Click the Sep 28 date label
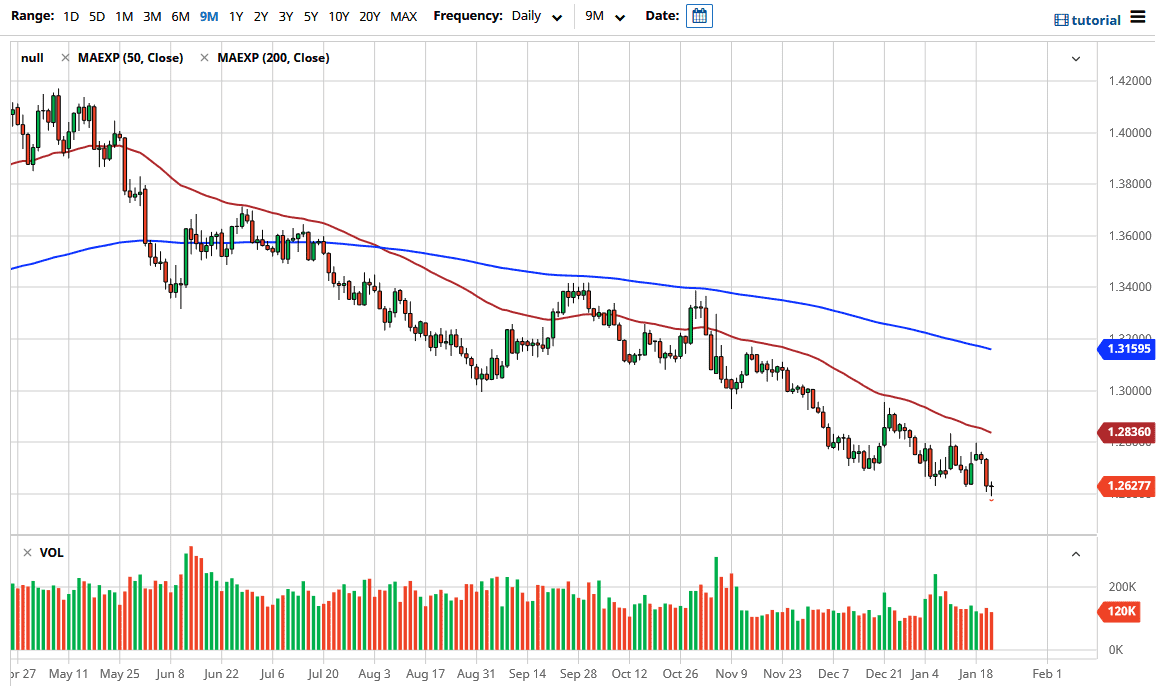The width and height of the screenshot is (1158, 690). coord(578,674)
